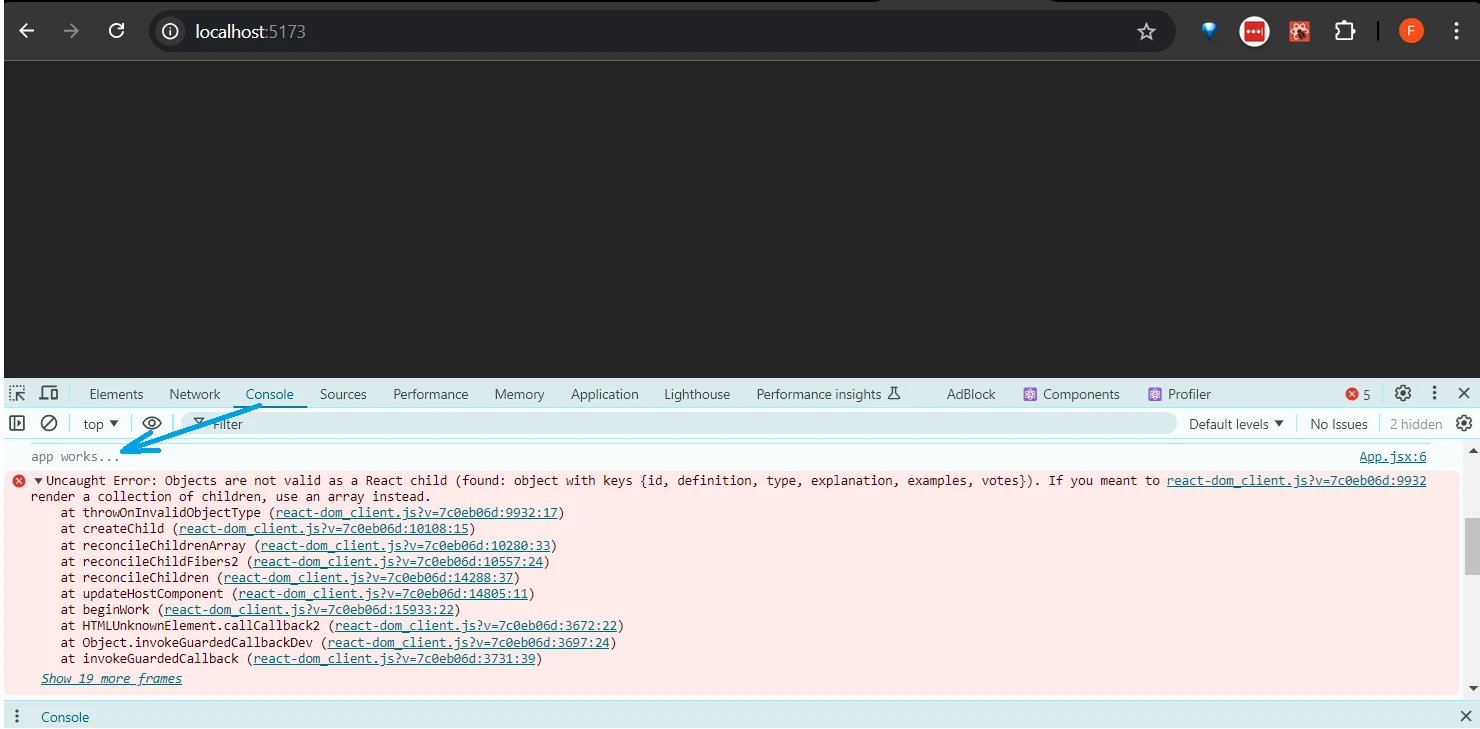Image resolution: width=1480 pixels, height=729 pixels.
Task: Collapse the Uncaught Error stack trace
Action: 38,481
